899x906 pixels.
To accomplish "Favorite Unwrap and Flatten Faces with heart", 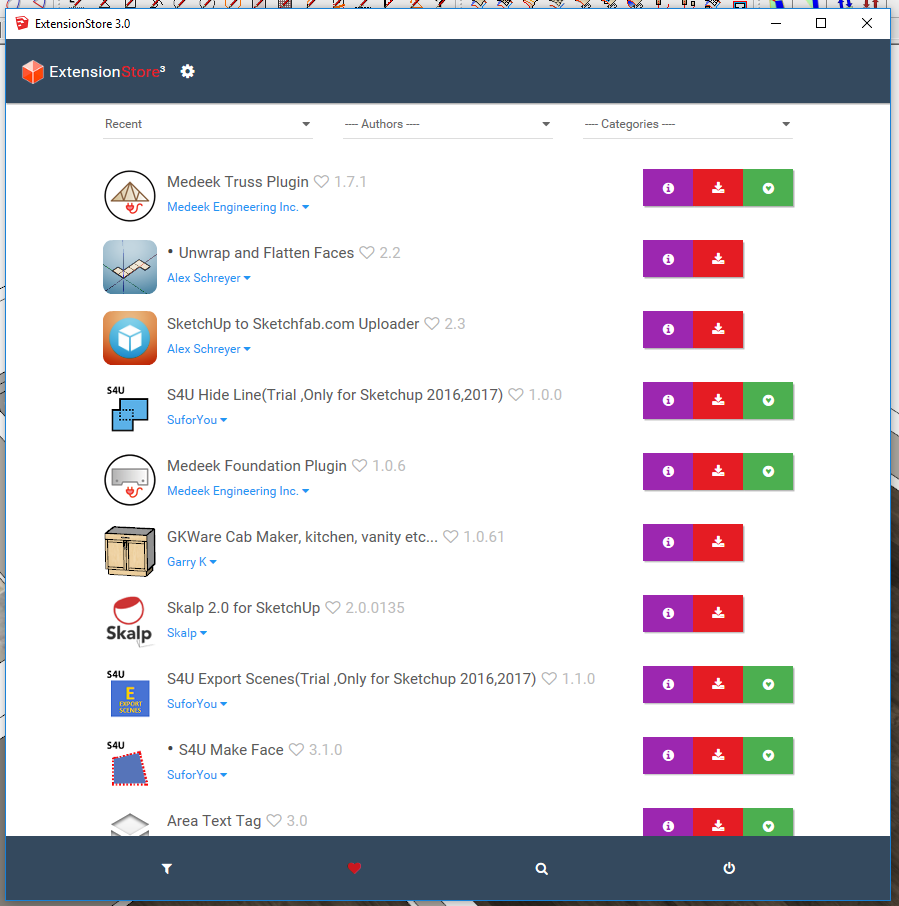I will tap(367, 253).
